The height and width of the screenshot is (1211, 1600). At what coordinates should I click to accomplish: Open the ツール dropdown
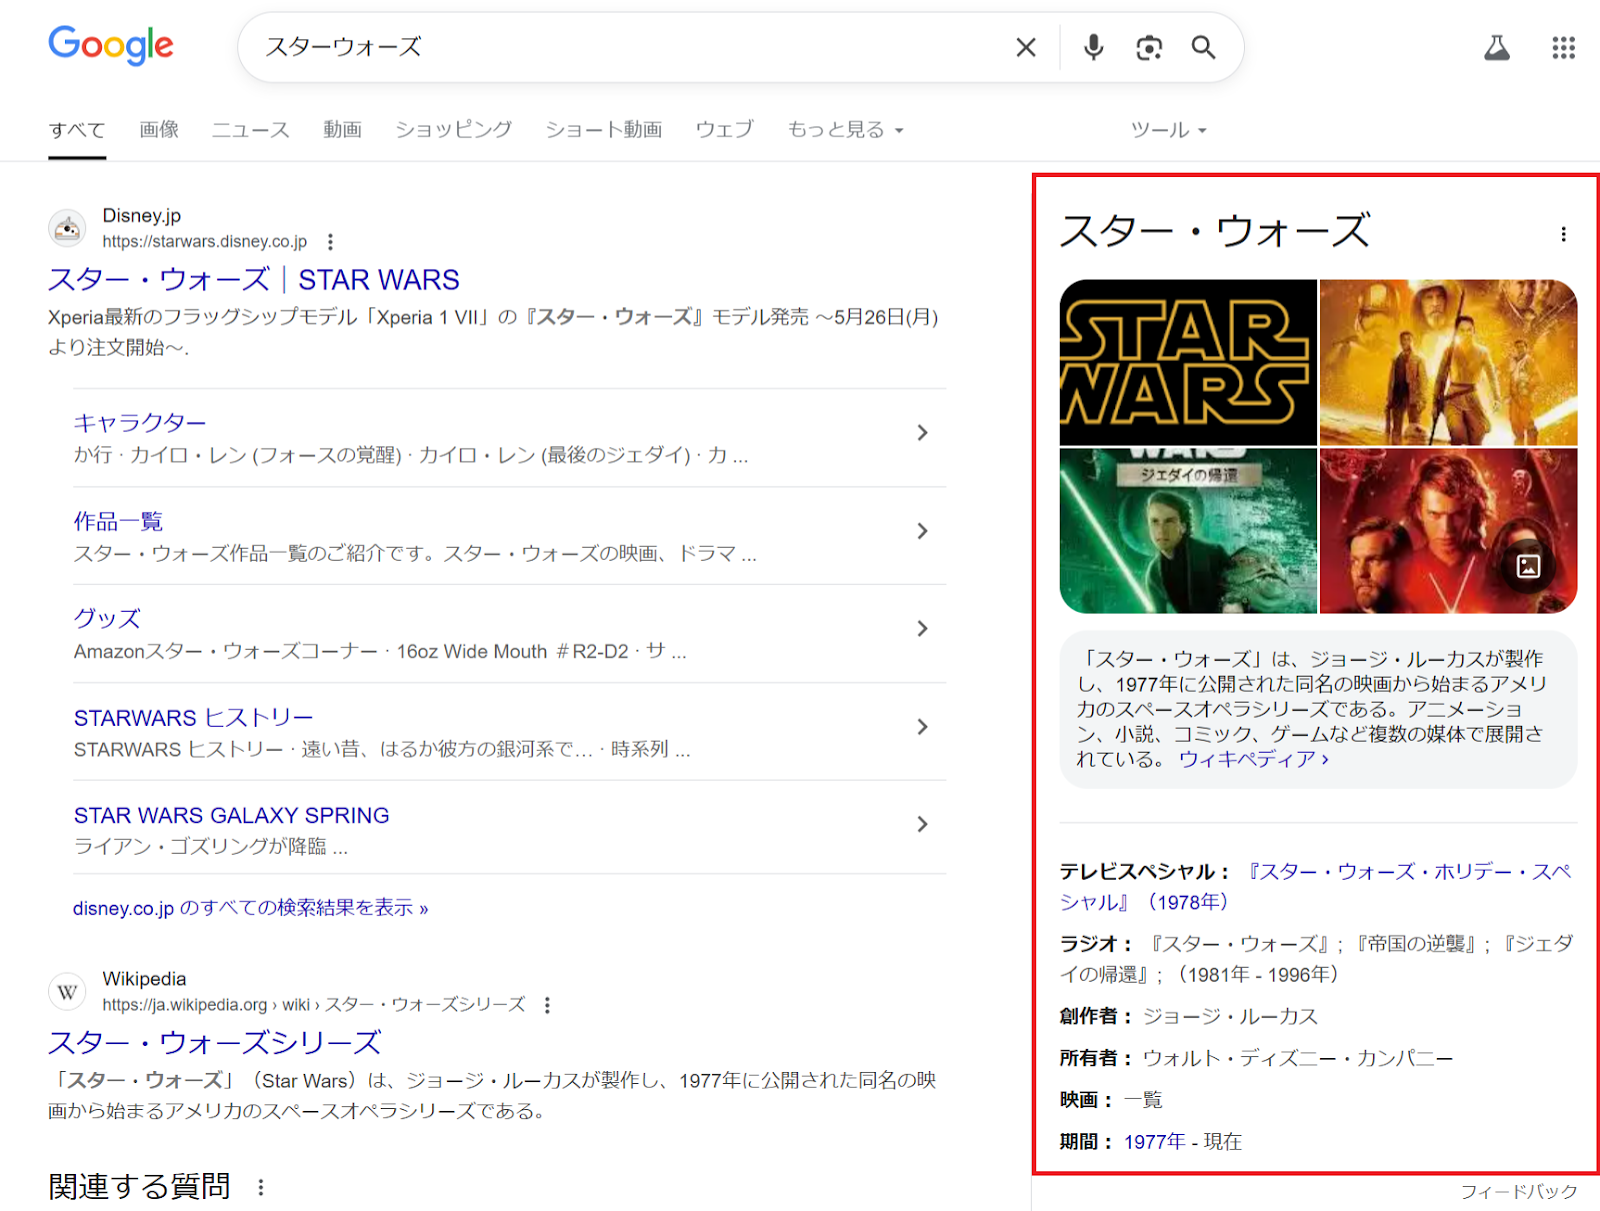[1168, 130]
